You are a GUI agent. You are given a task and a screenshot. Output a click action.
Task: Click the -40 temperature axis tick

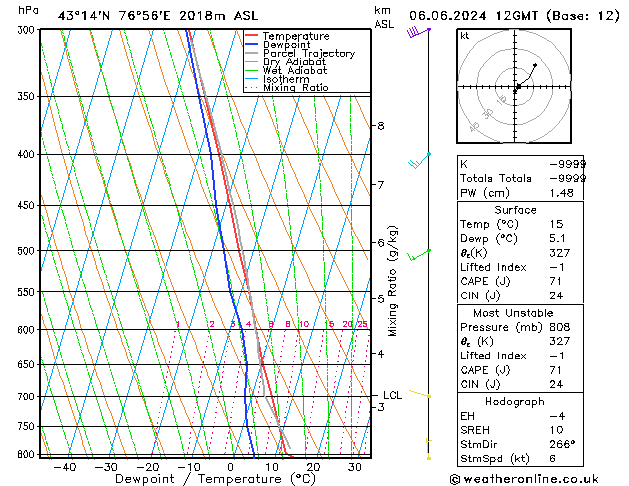click(x=65, y=467)
